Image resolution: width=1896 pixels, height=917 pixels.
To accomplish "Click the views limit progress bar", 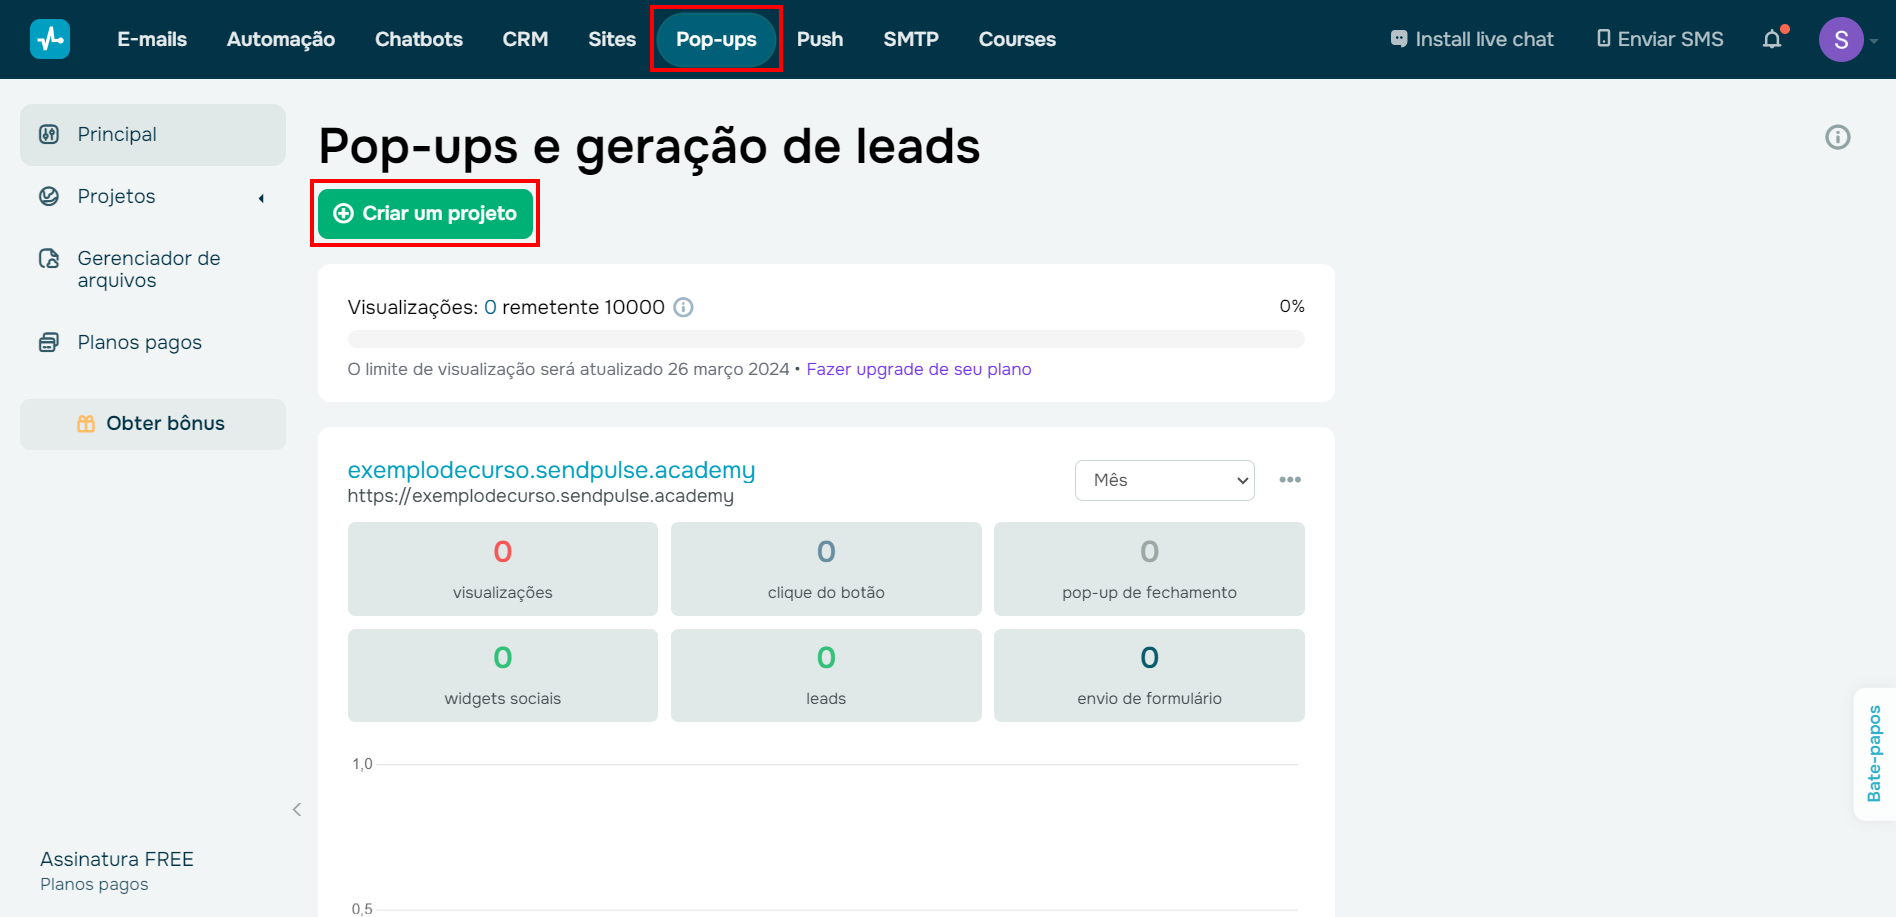I will pos(826,339).
